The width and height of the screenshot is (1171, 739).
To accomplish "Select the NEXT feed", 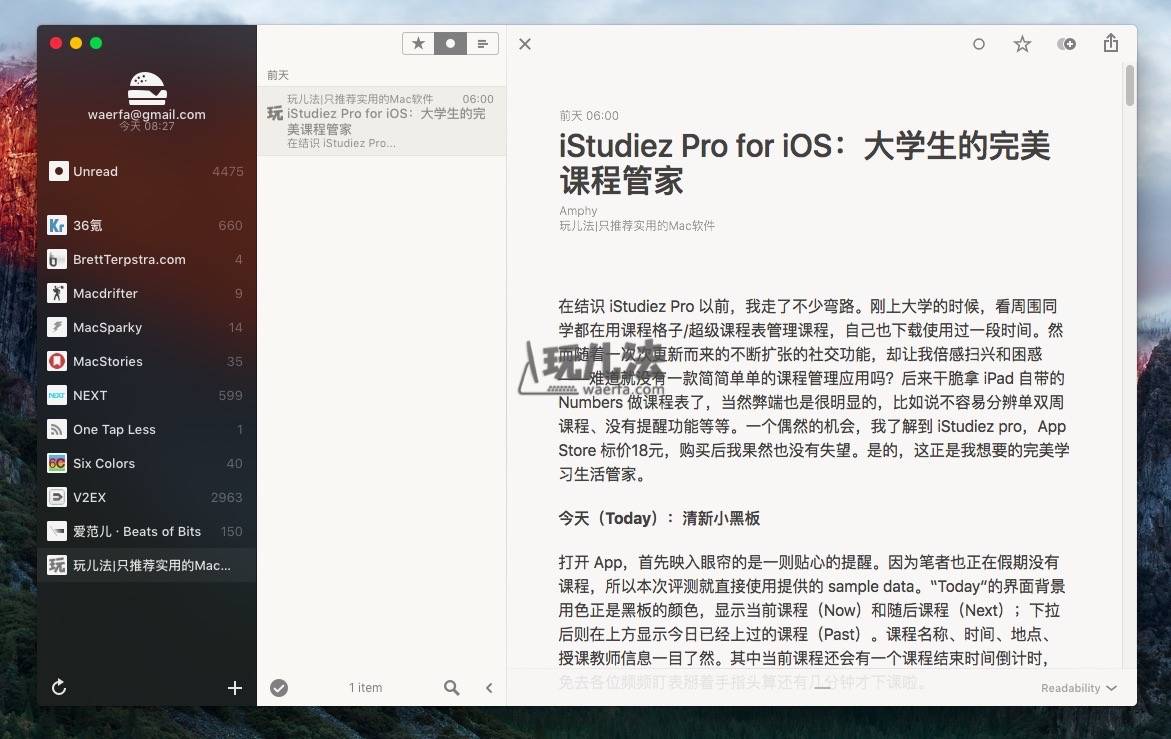I will [x=147, y=395].
